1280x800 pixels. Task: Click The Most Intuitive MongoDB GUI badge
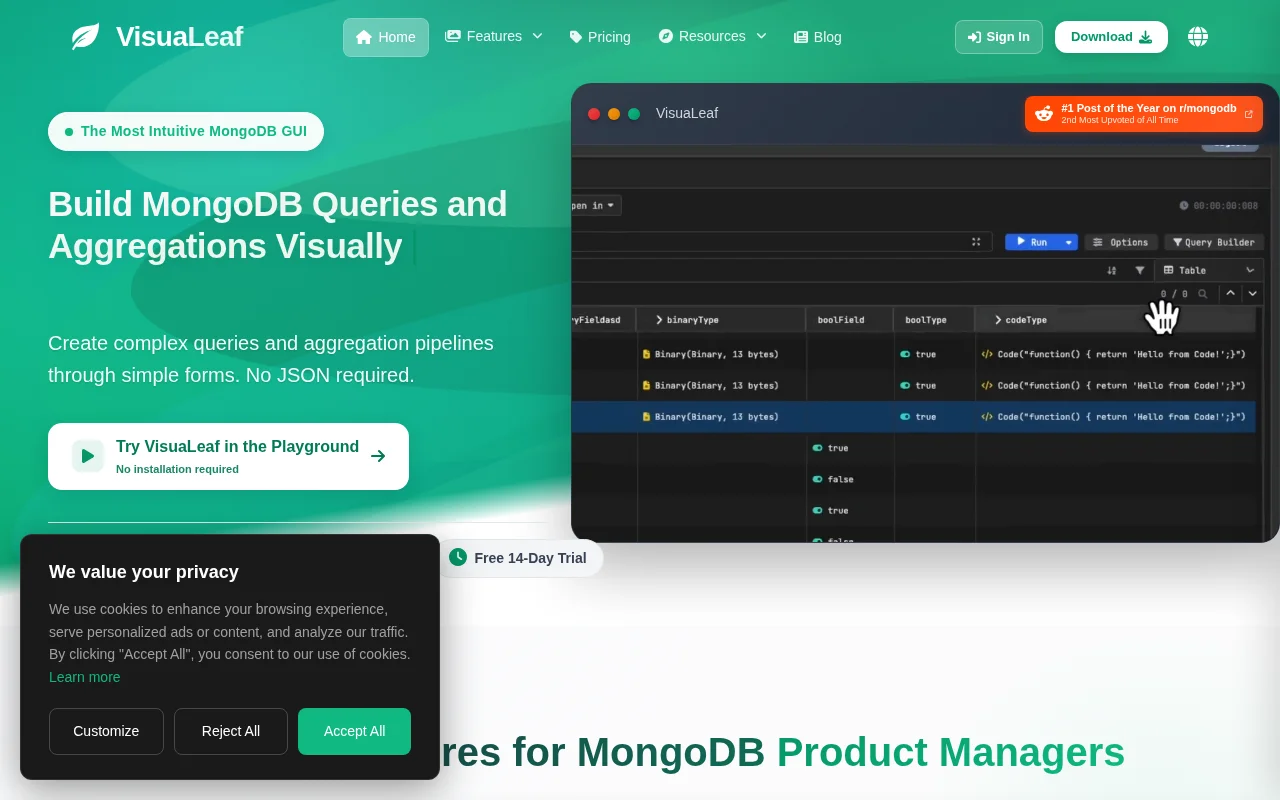coord(186,131)
